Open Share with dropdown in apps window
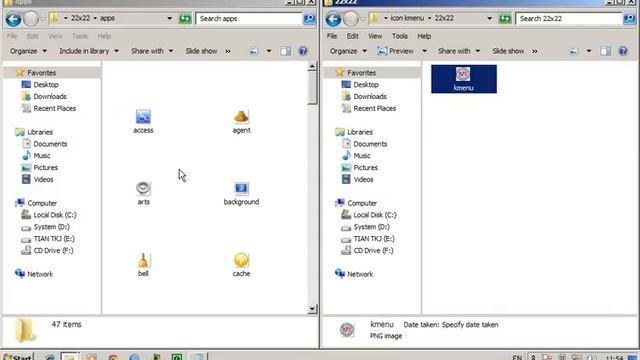This screenshot has width=640, height=360. (x=152, y=51)
